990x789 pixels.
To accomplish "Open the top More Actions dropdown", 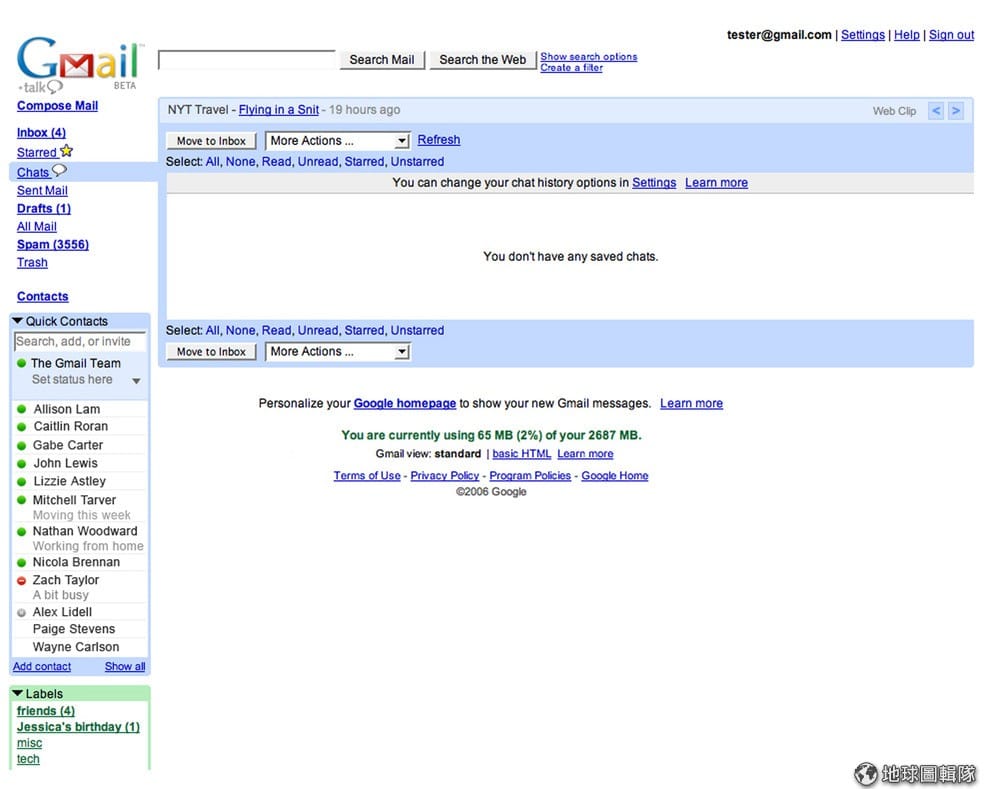I will (338, 141).
